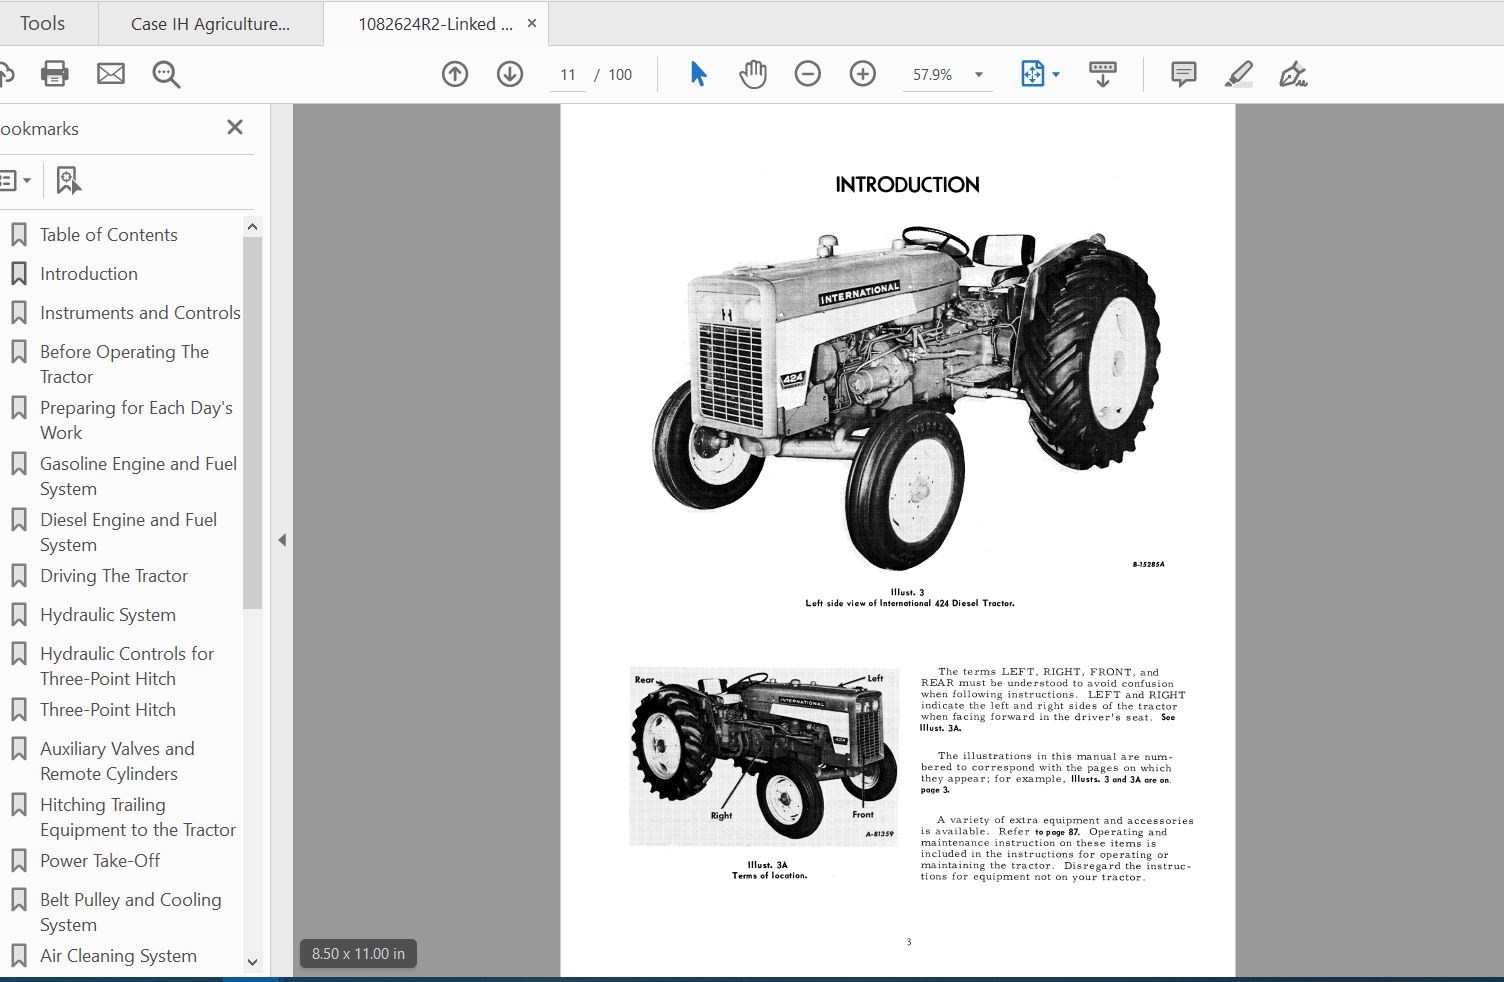Switch to the Tools tab
This screenshot has width=1504, height=982.
click(44, 22)
